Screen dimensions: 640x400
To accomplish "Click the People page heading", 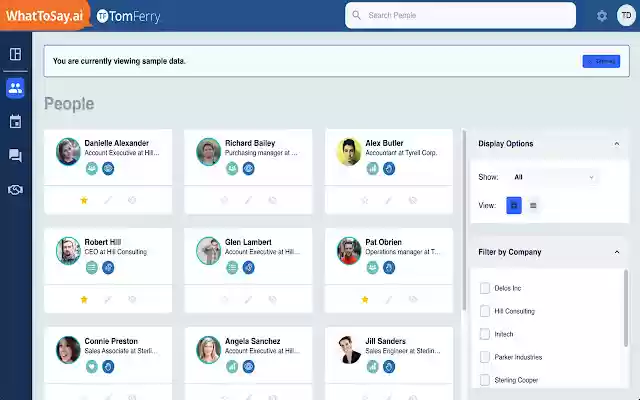I will coord(69,104).
